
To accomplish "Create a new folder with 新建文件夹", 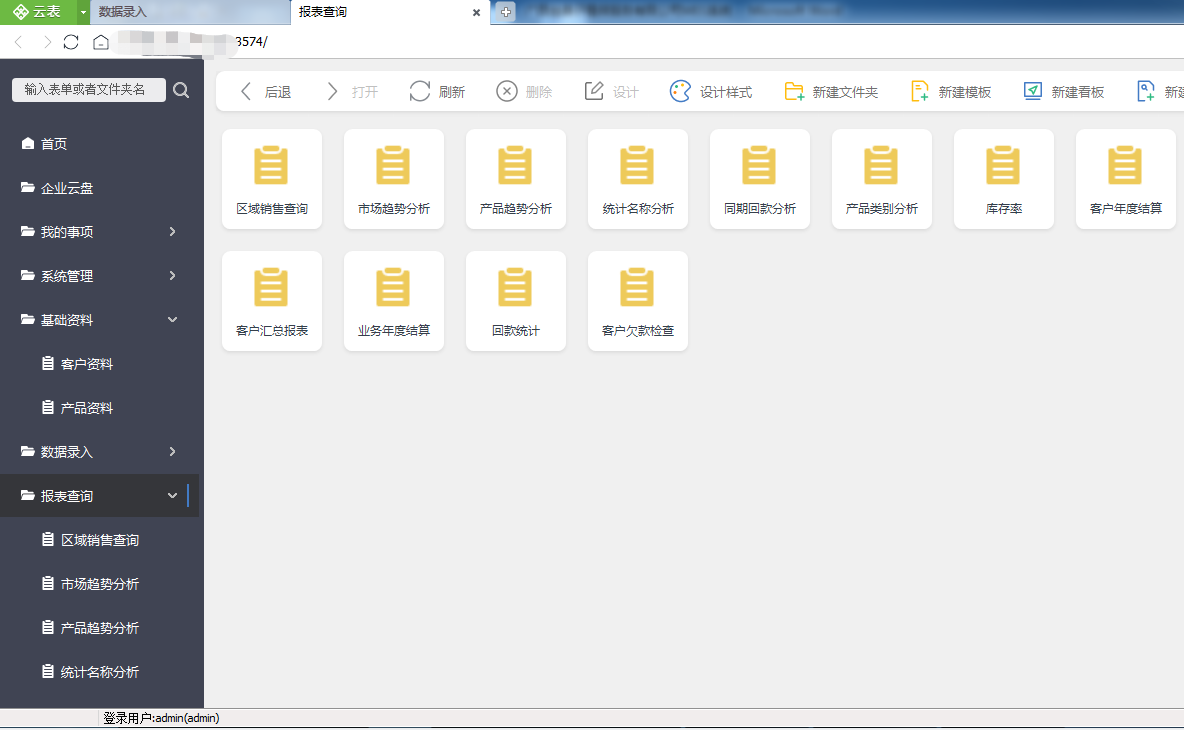I will [831, 91].
